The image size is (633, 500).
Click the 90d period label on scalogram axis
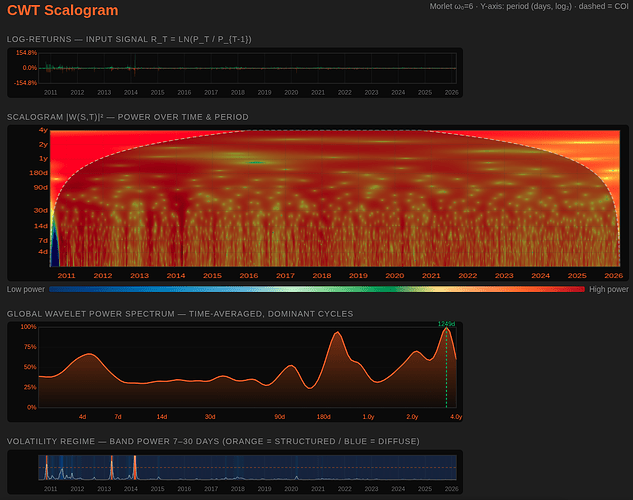pos(40,187)
